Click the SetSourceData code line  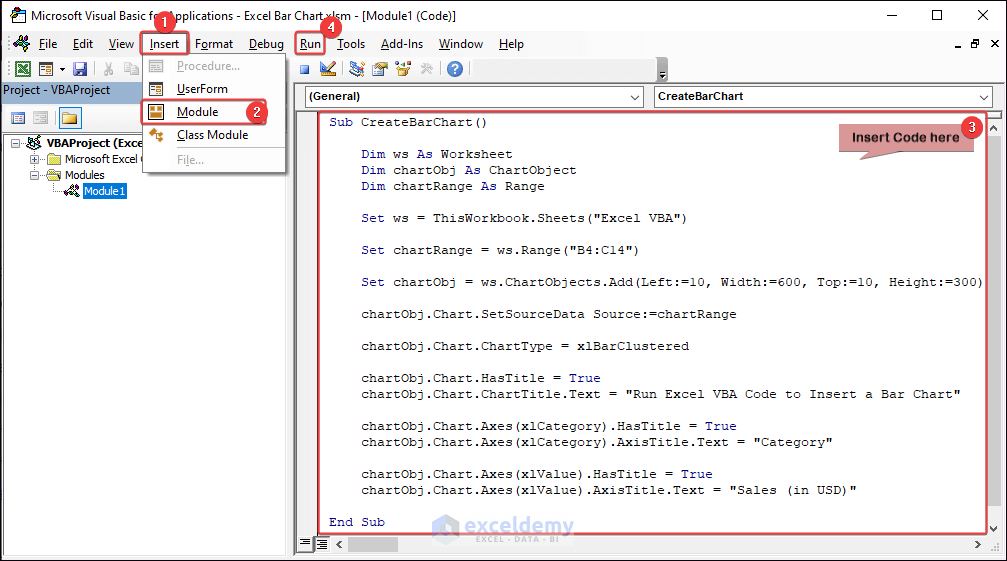[x=548, y=314]
